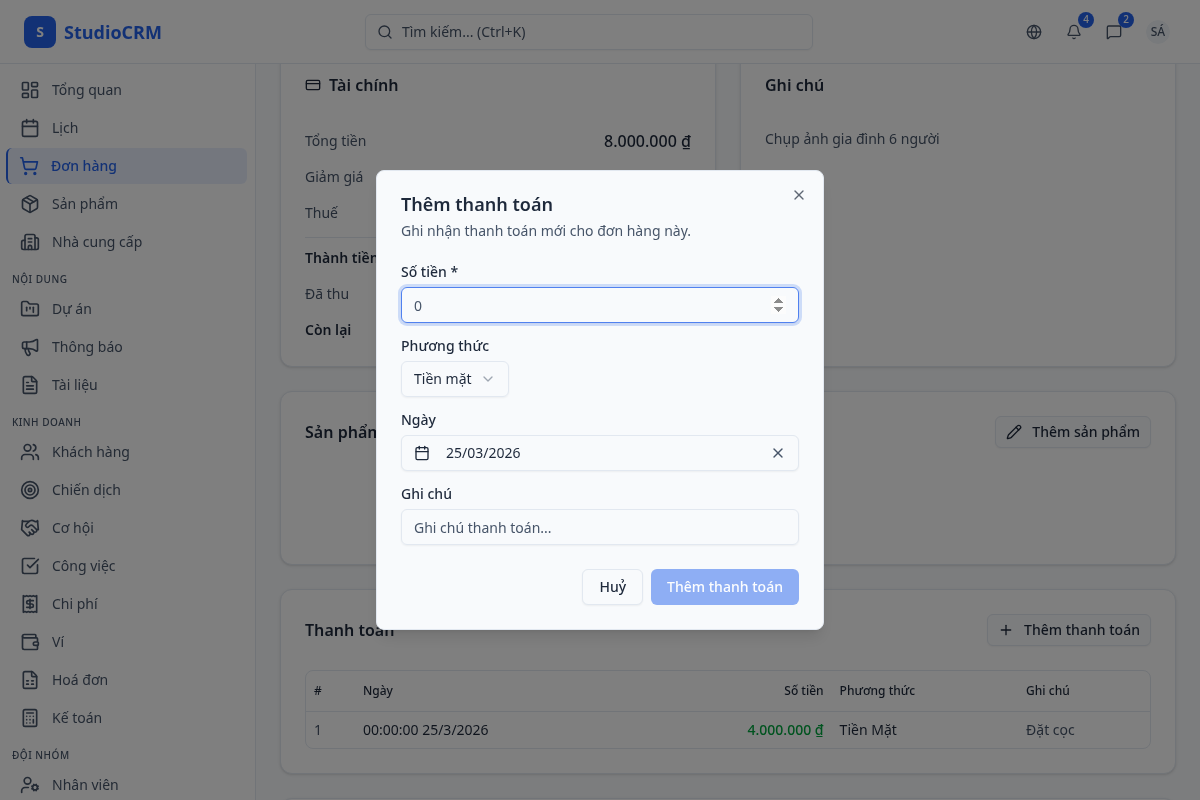Open the SÁ user avatar
This screenshot has height=800, width=1200.
(1158, 32)
